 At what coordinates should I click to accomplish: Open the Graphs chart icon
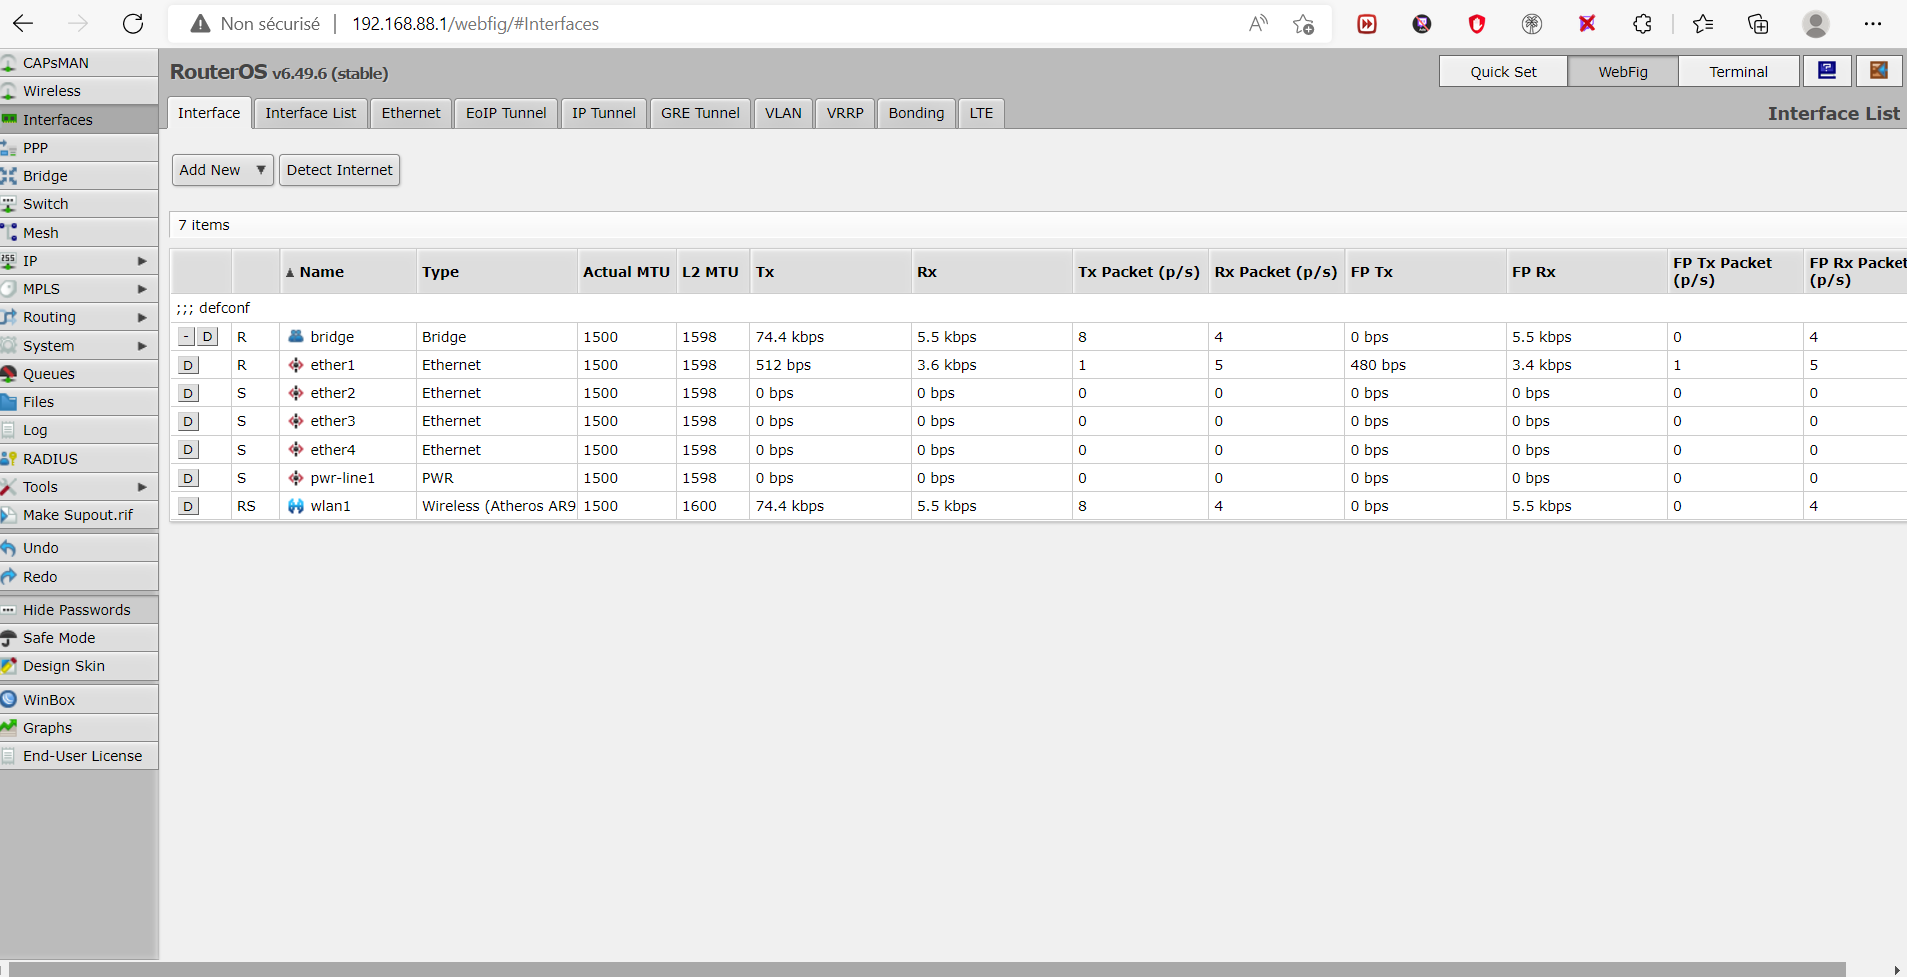coord(9,728)
